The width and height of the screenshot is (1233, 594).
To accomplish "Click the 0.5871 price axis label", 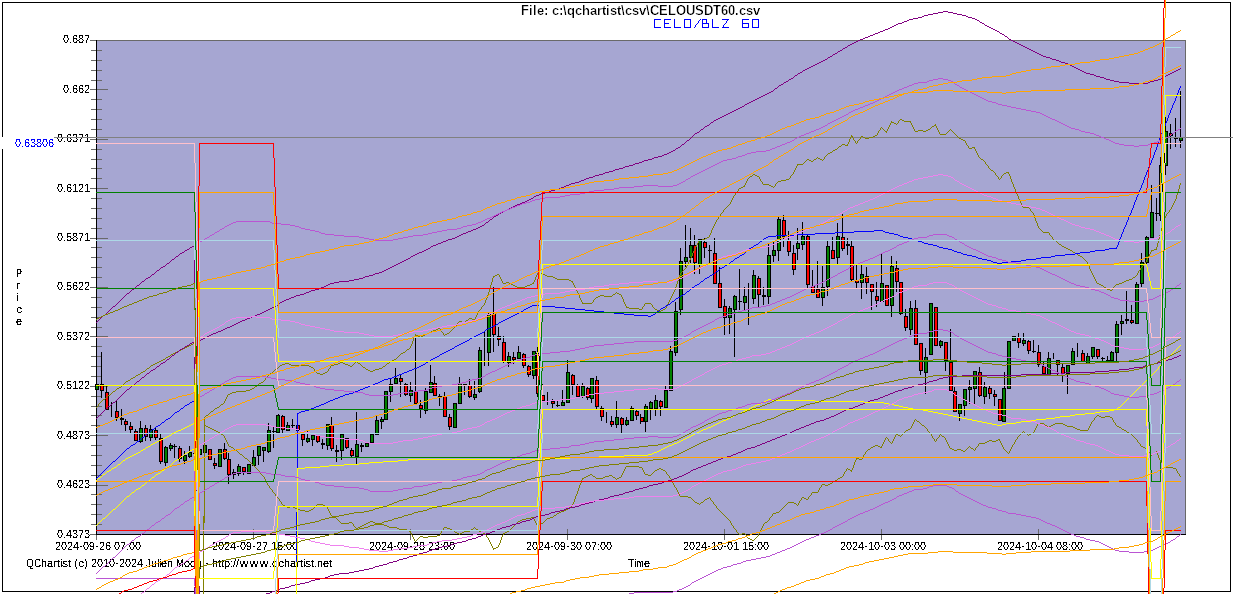I will click(73, 238).
